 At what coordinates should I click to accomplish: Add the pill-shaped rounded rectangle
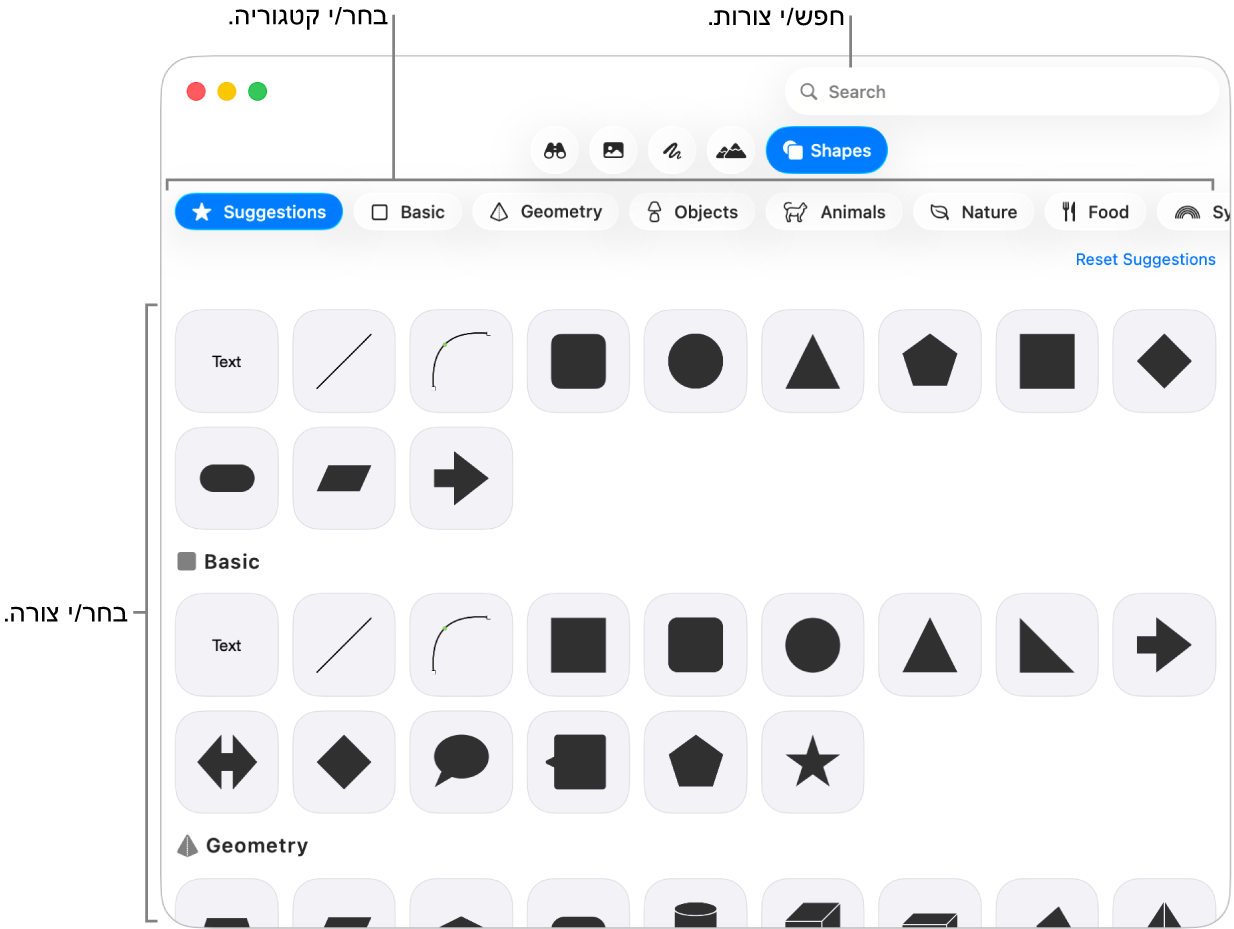(x=227, y=478)
